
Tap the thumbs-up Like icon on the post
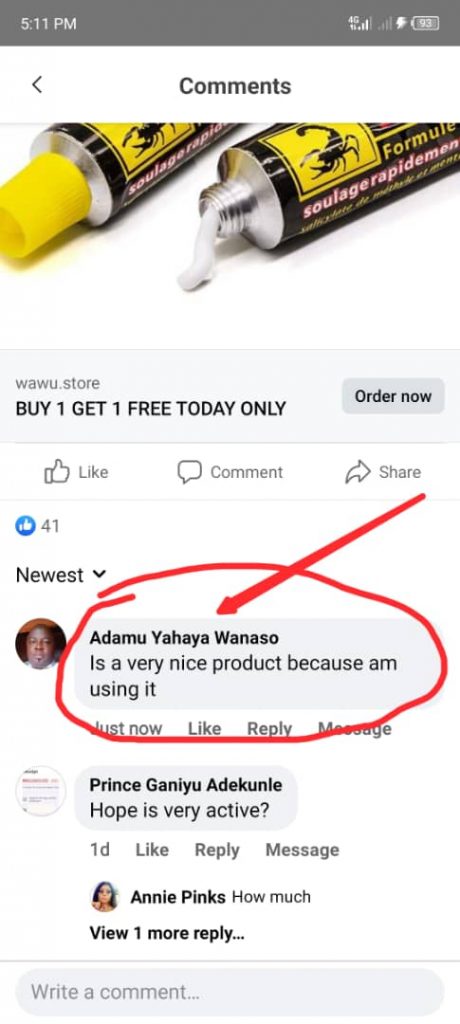pos(56,472)
